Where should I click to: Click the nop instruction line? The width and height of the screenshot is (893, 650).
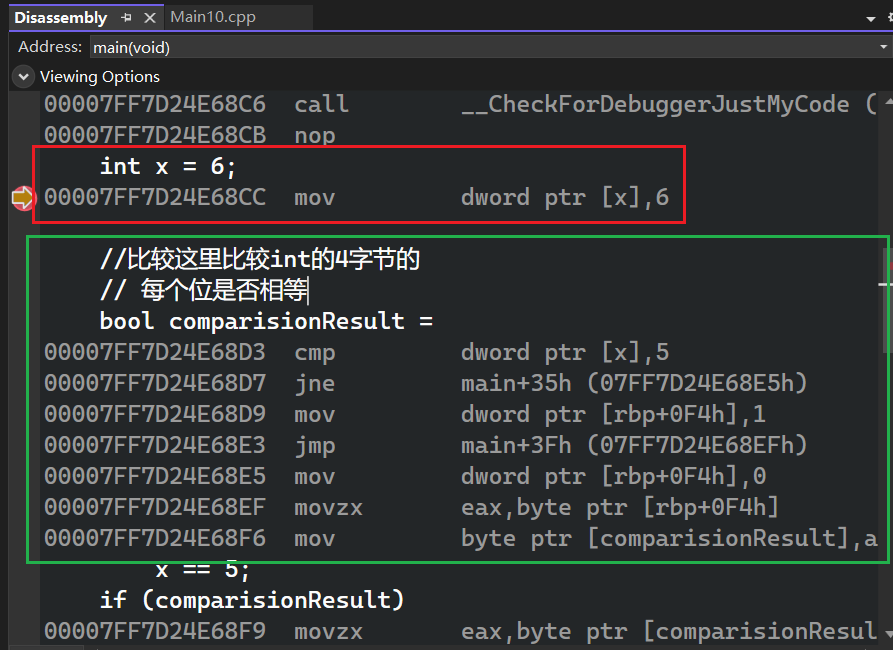click(315, 135)
